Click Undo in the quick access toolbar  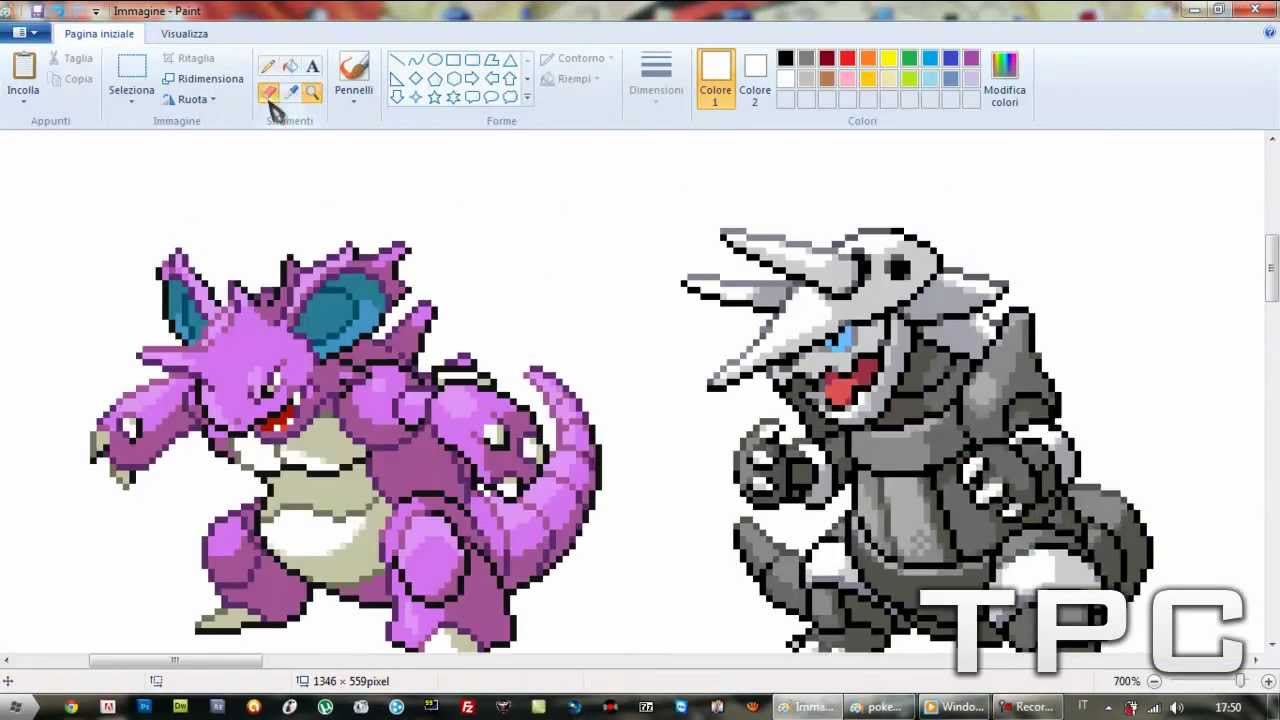57,11
